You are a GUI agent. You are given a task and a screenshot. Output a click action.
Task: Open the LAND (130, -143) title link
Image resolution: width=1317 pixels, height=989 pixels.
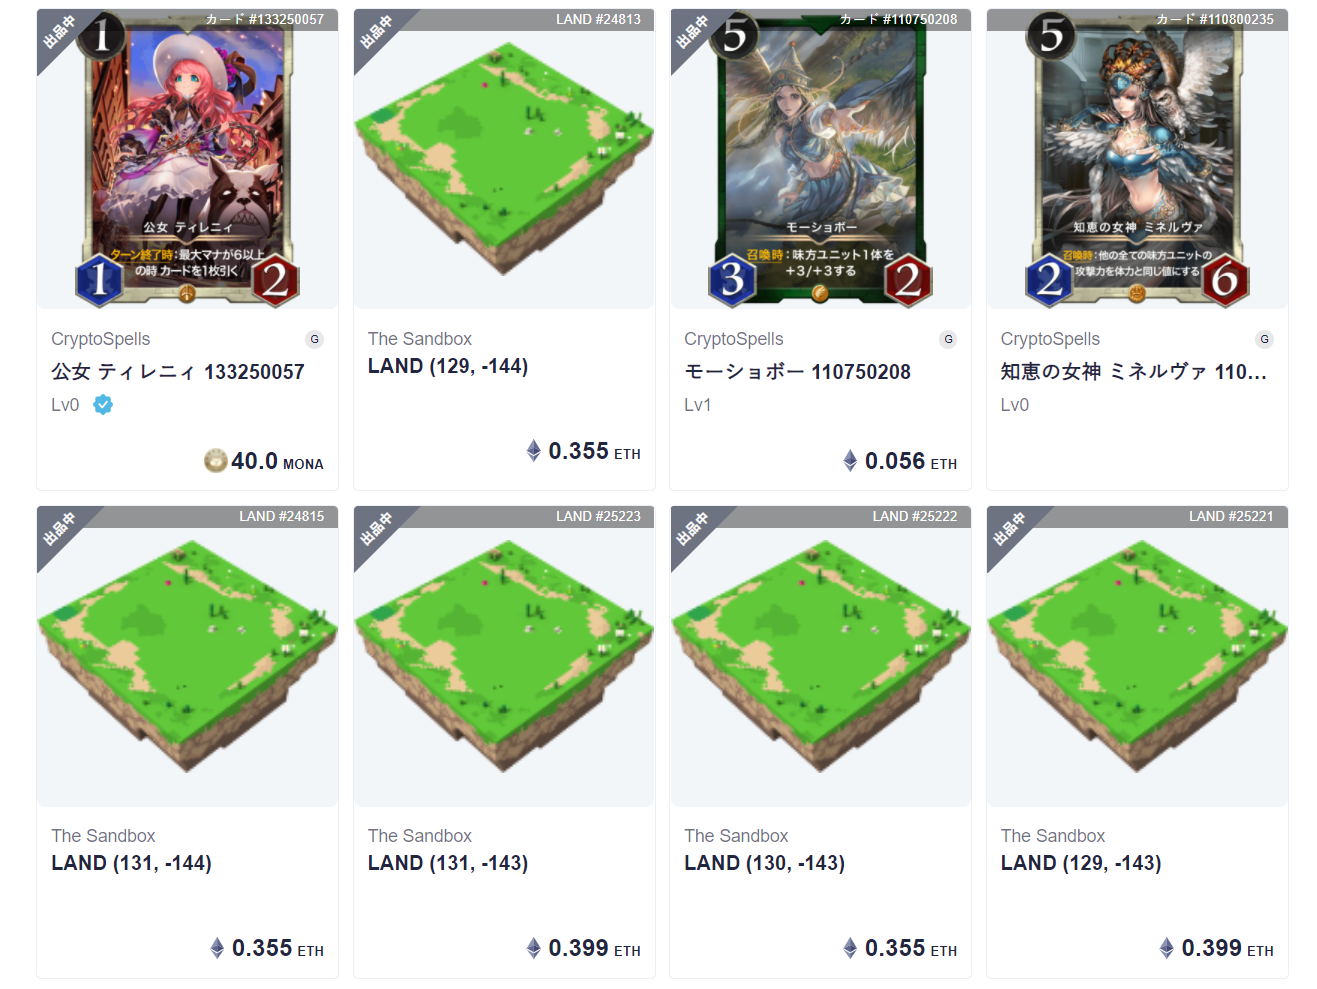pyautogui.click(x=765, y=863)
